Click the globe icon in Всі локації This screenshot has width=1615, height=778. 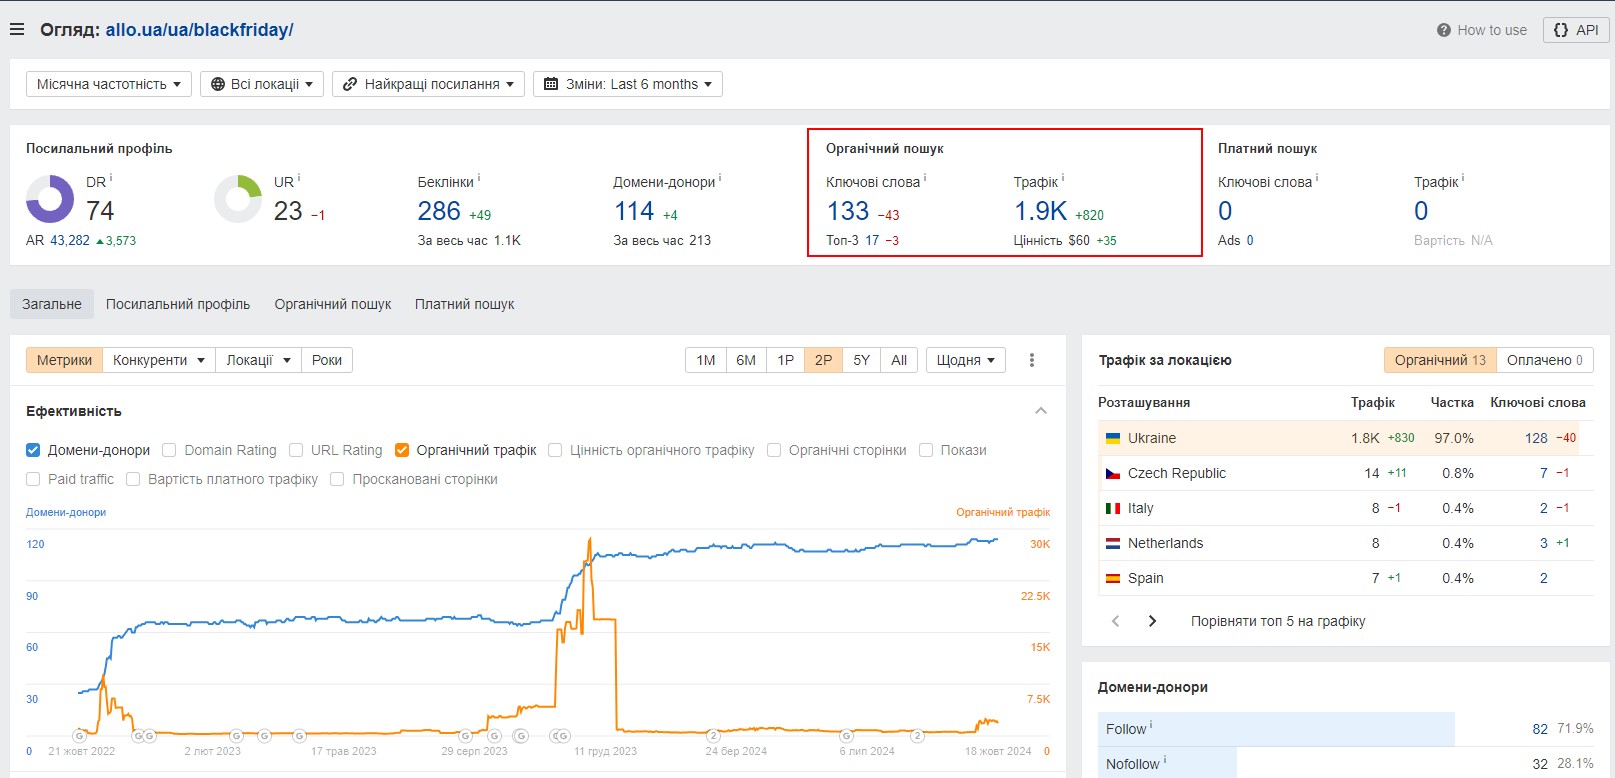tap(218, 84)
